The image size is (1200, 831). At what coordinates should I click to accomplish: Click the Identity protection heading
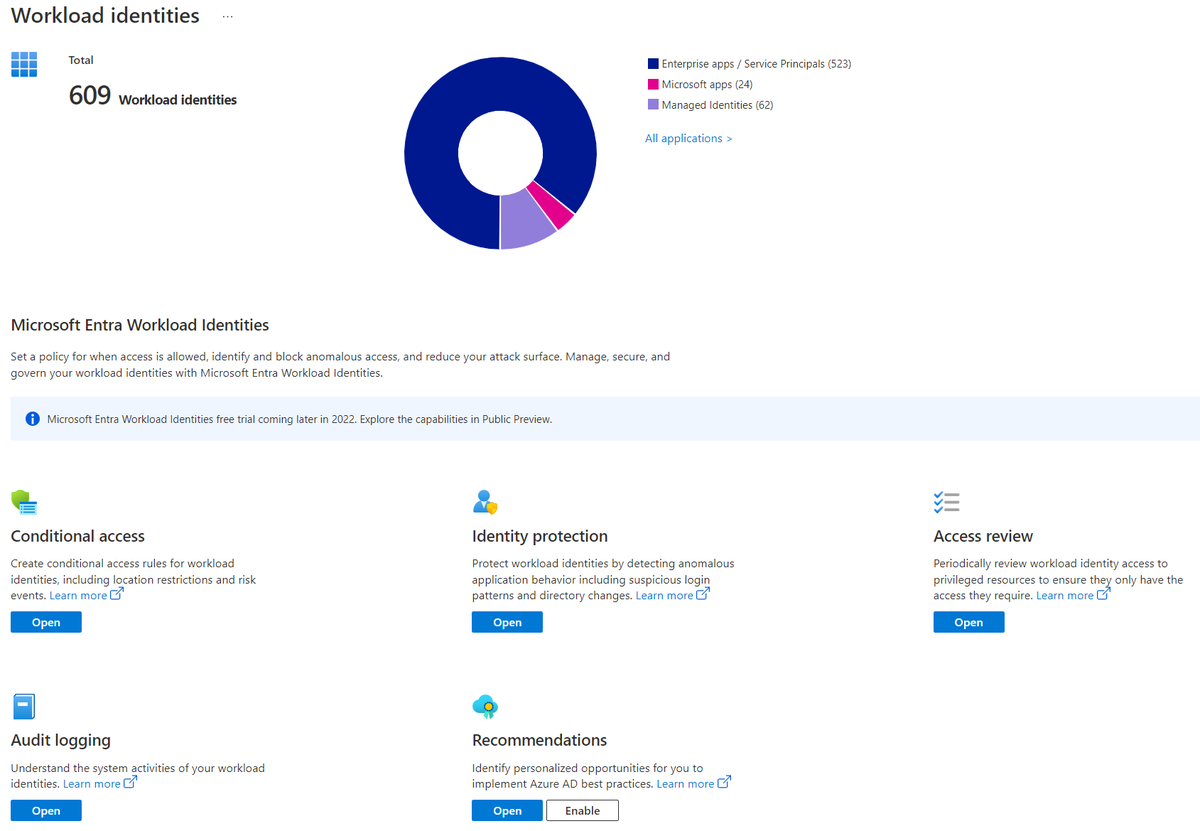pos(540,536)
